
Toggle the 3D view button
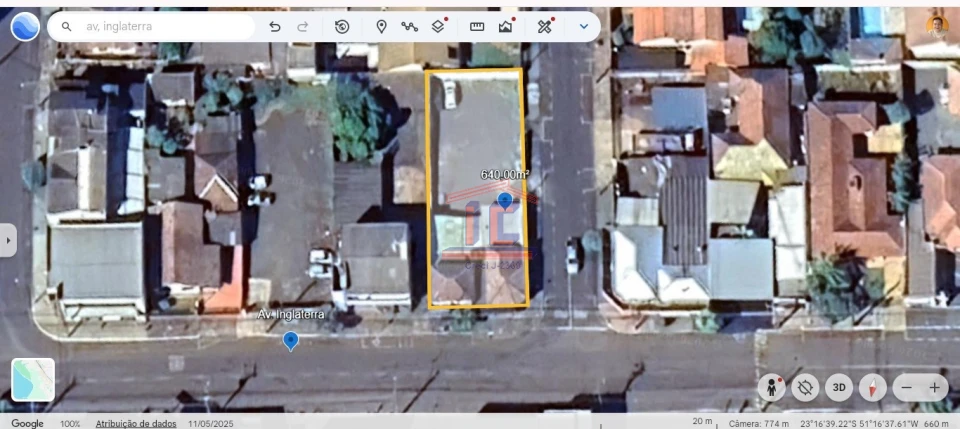(x=839, y=387)
